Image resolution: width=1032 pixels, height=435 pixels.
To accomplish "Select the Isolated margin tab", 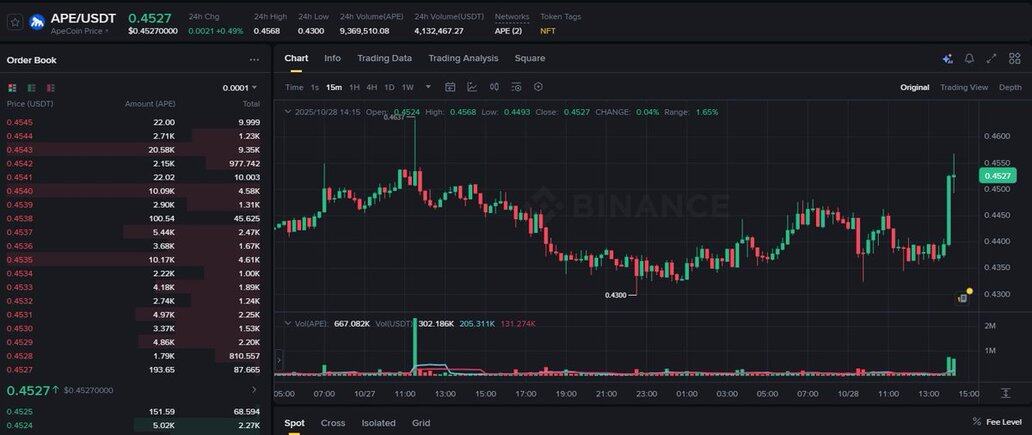I will [378, 423].
